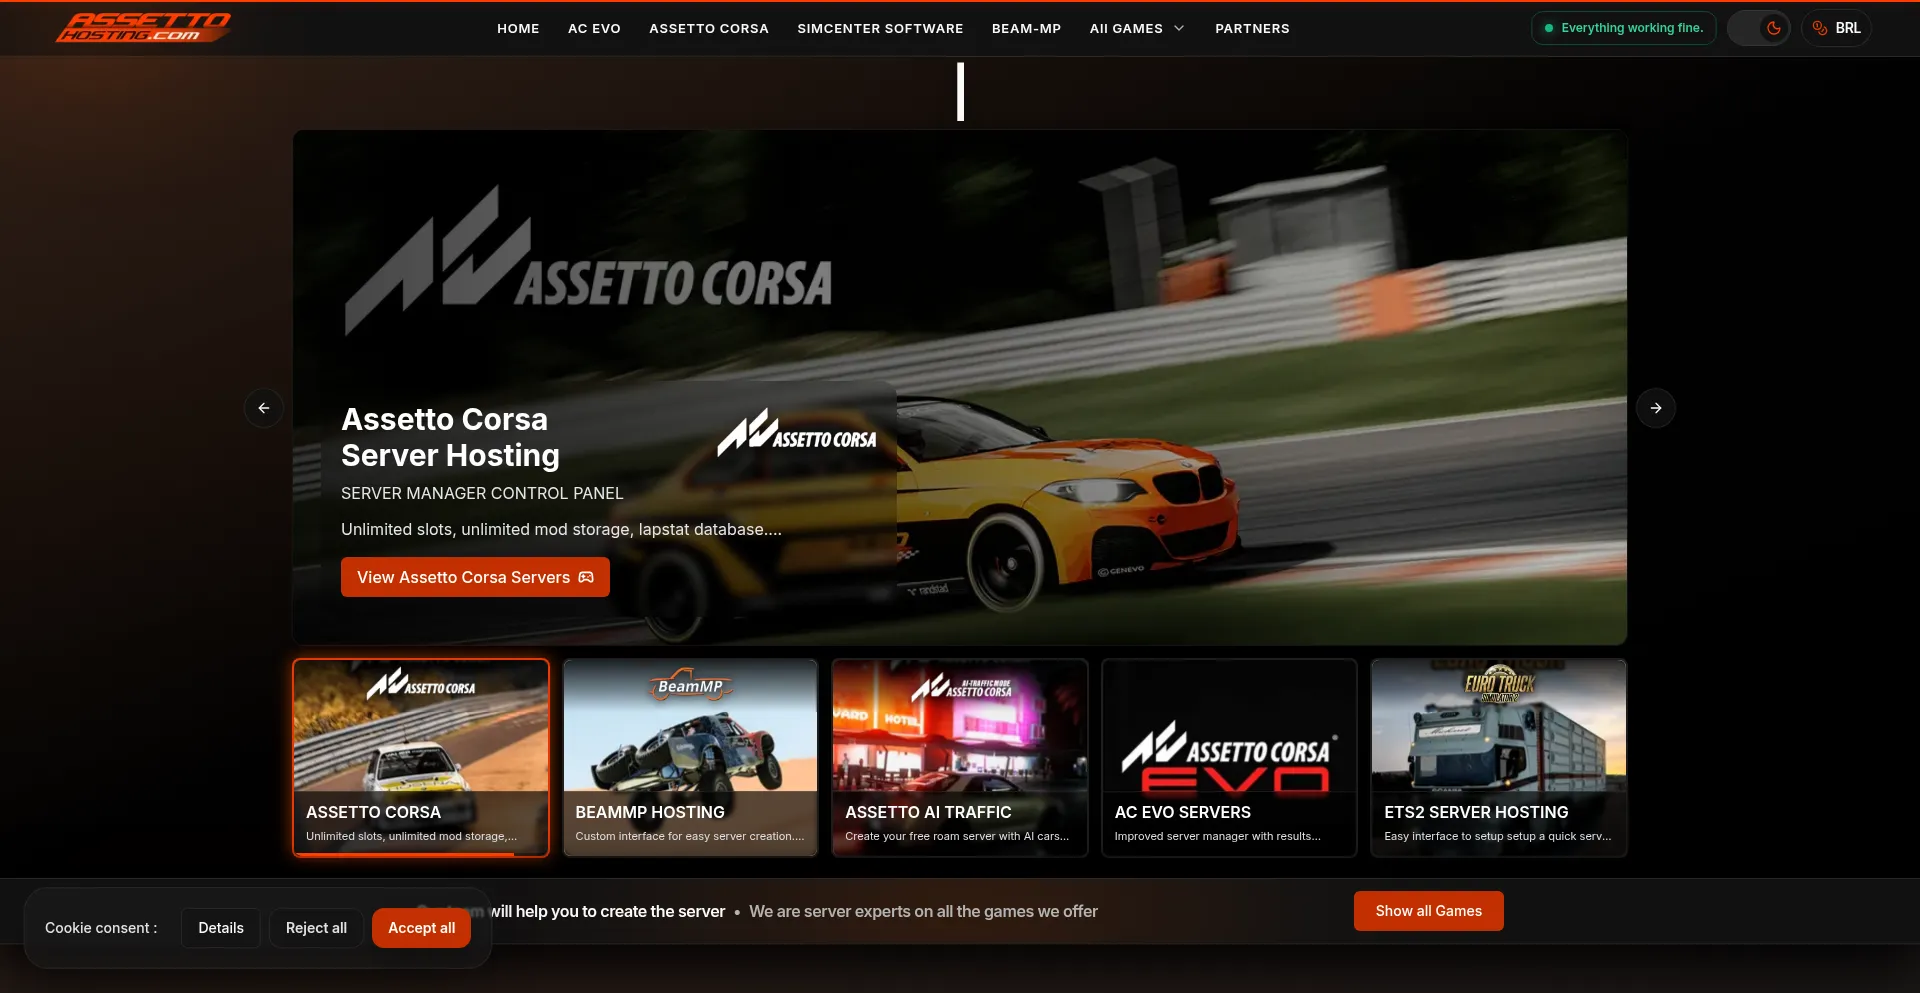Screen dimensions: 1920x993
Task: Click the small Assetto Corsa logo in banner
Action: [797, 433]
